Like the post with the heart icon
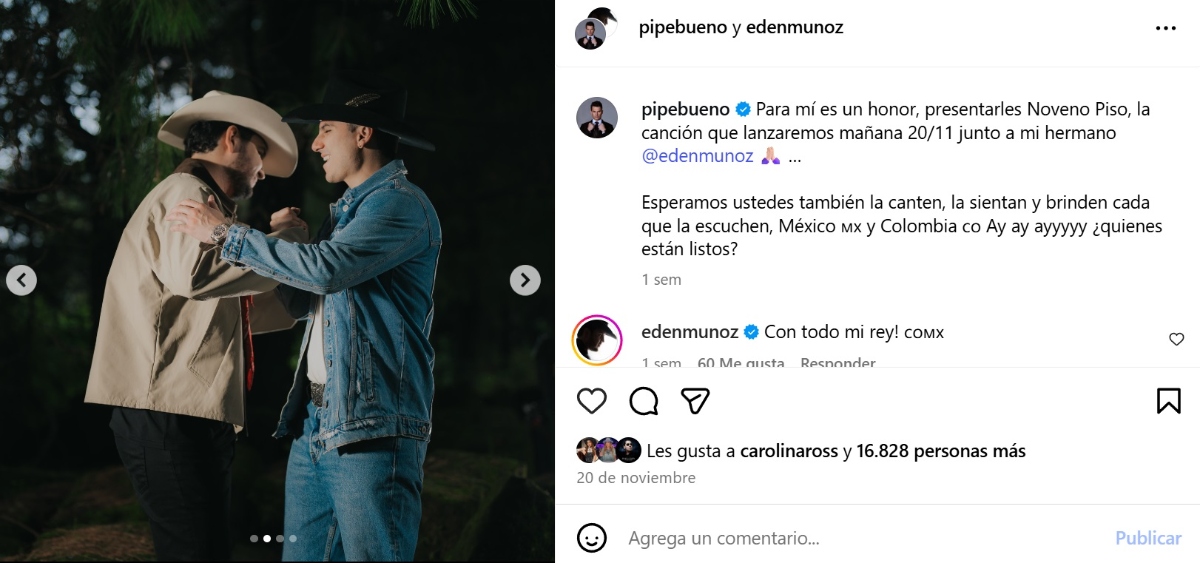This screenshot has height=563, width=1200. point(592,401)
